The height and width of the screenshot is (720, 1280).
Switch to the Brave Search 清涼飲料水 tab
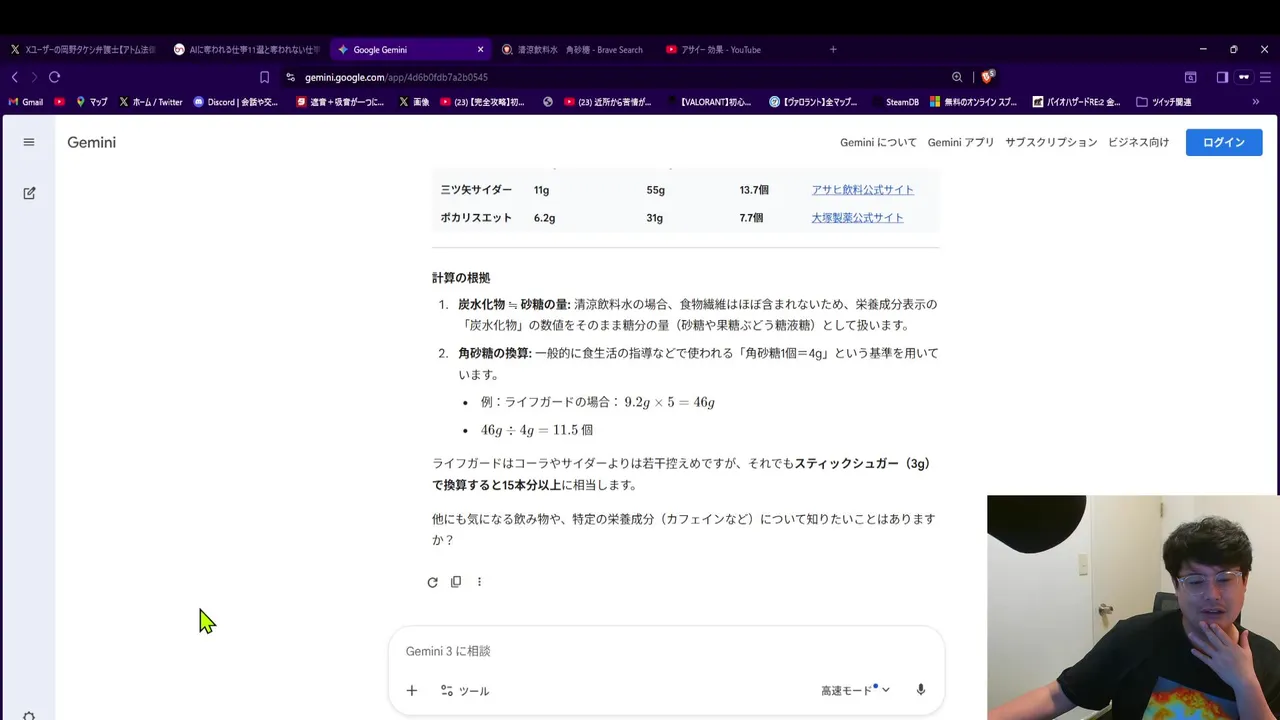pos(575,49)
